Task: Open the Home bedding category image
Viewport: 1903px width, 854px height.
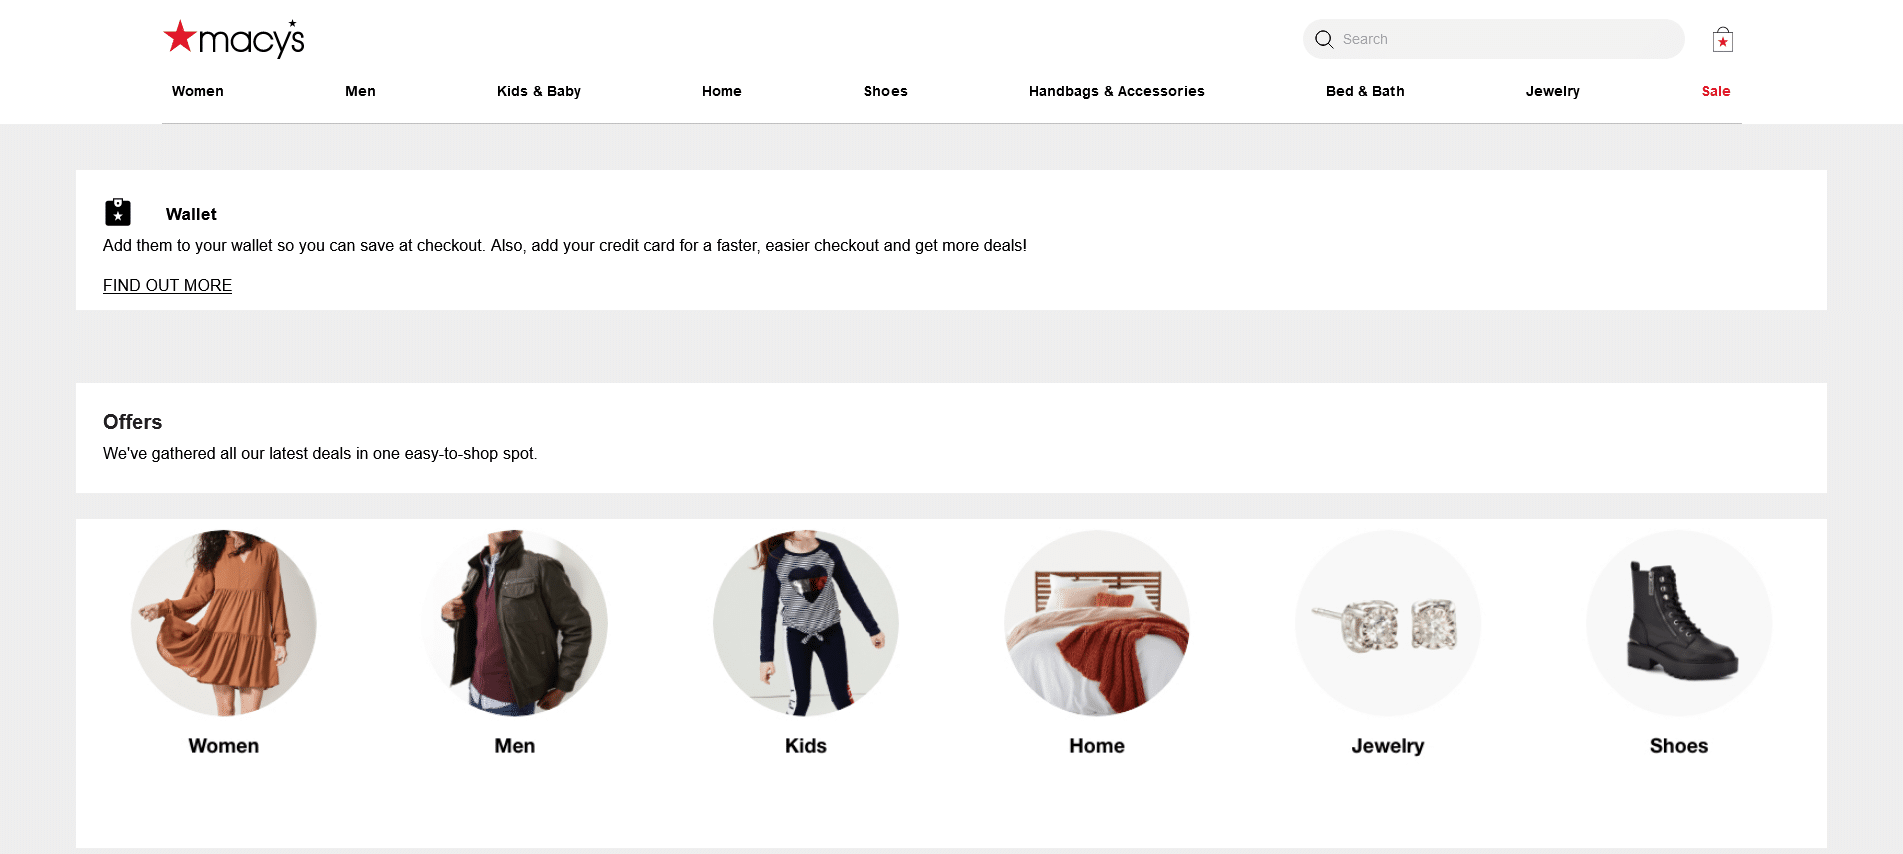Action: tap(1097, 623)
